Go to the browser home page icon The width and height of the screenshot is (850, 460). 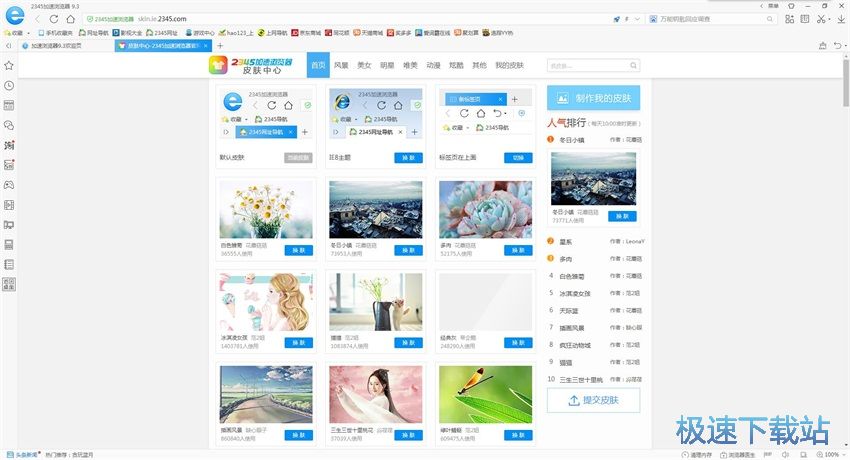click(x=70, y=19)
